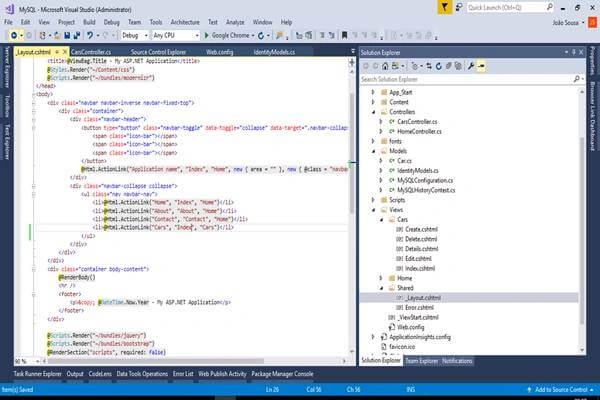This screenshot has height=400, width=600.
Task: Pin Solution Explorer with auto-hide icon
Action: 574,52
